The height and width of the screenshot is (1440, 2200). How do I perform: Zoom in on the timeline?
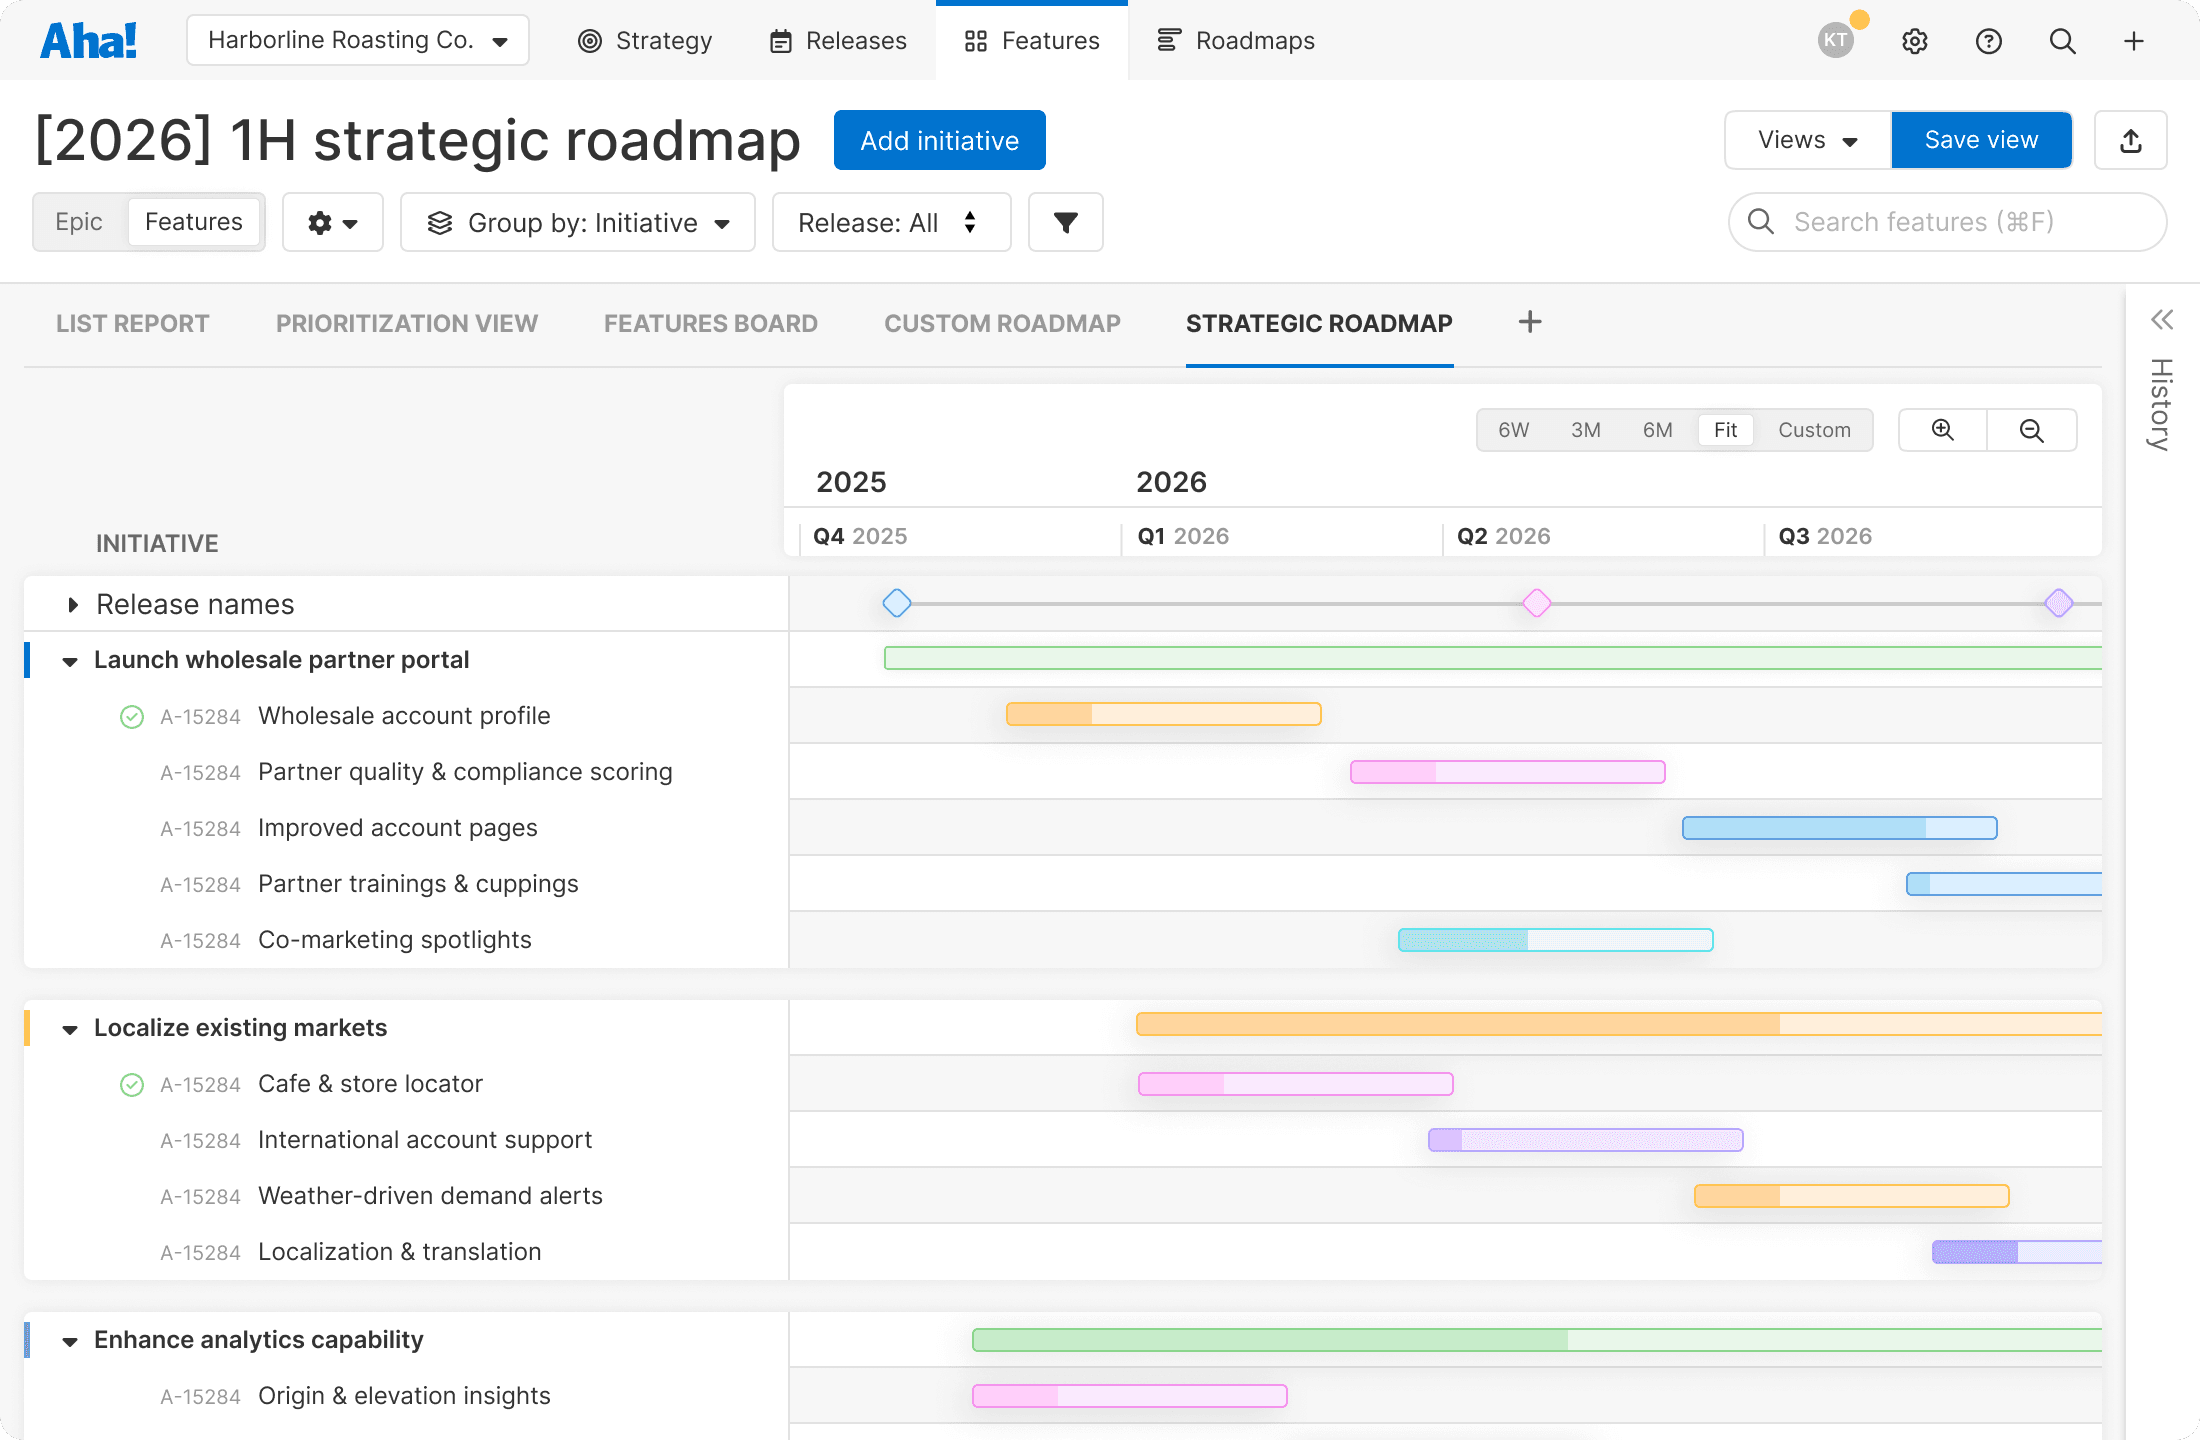(x=1942, y=430)
